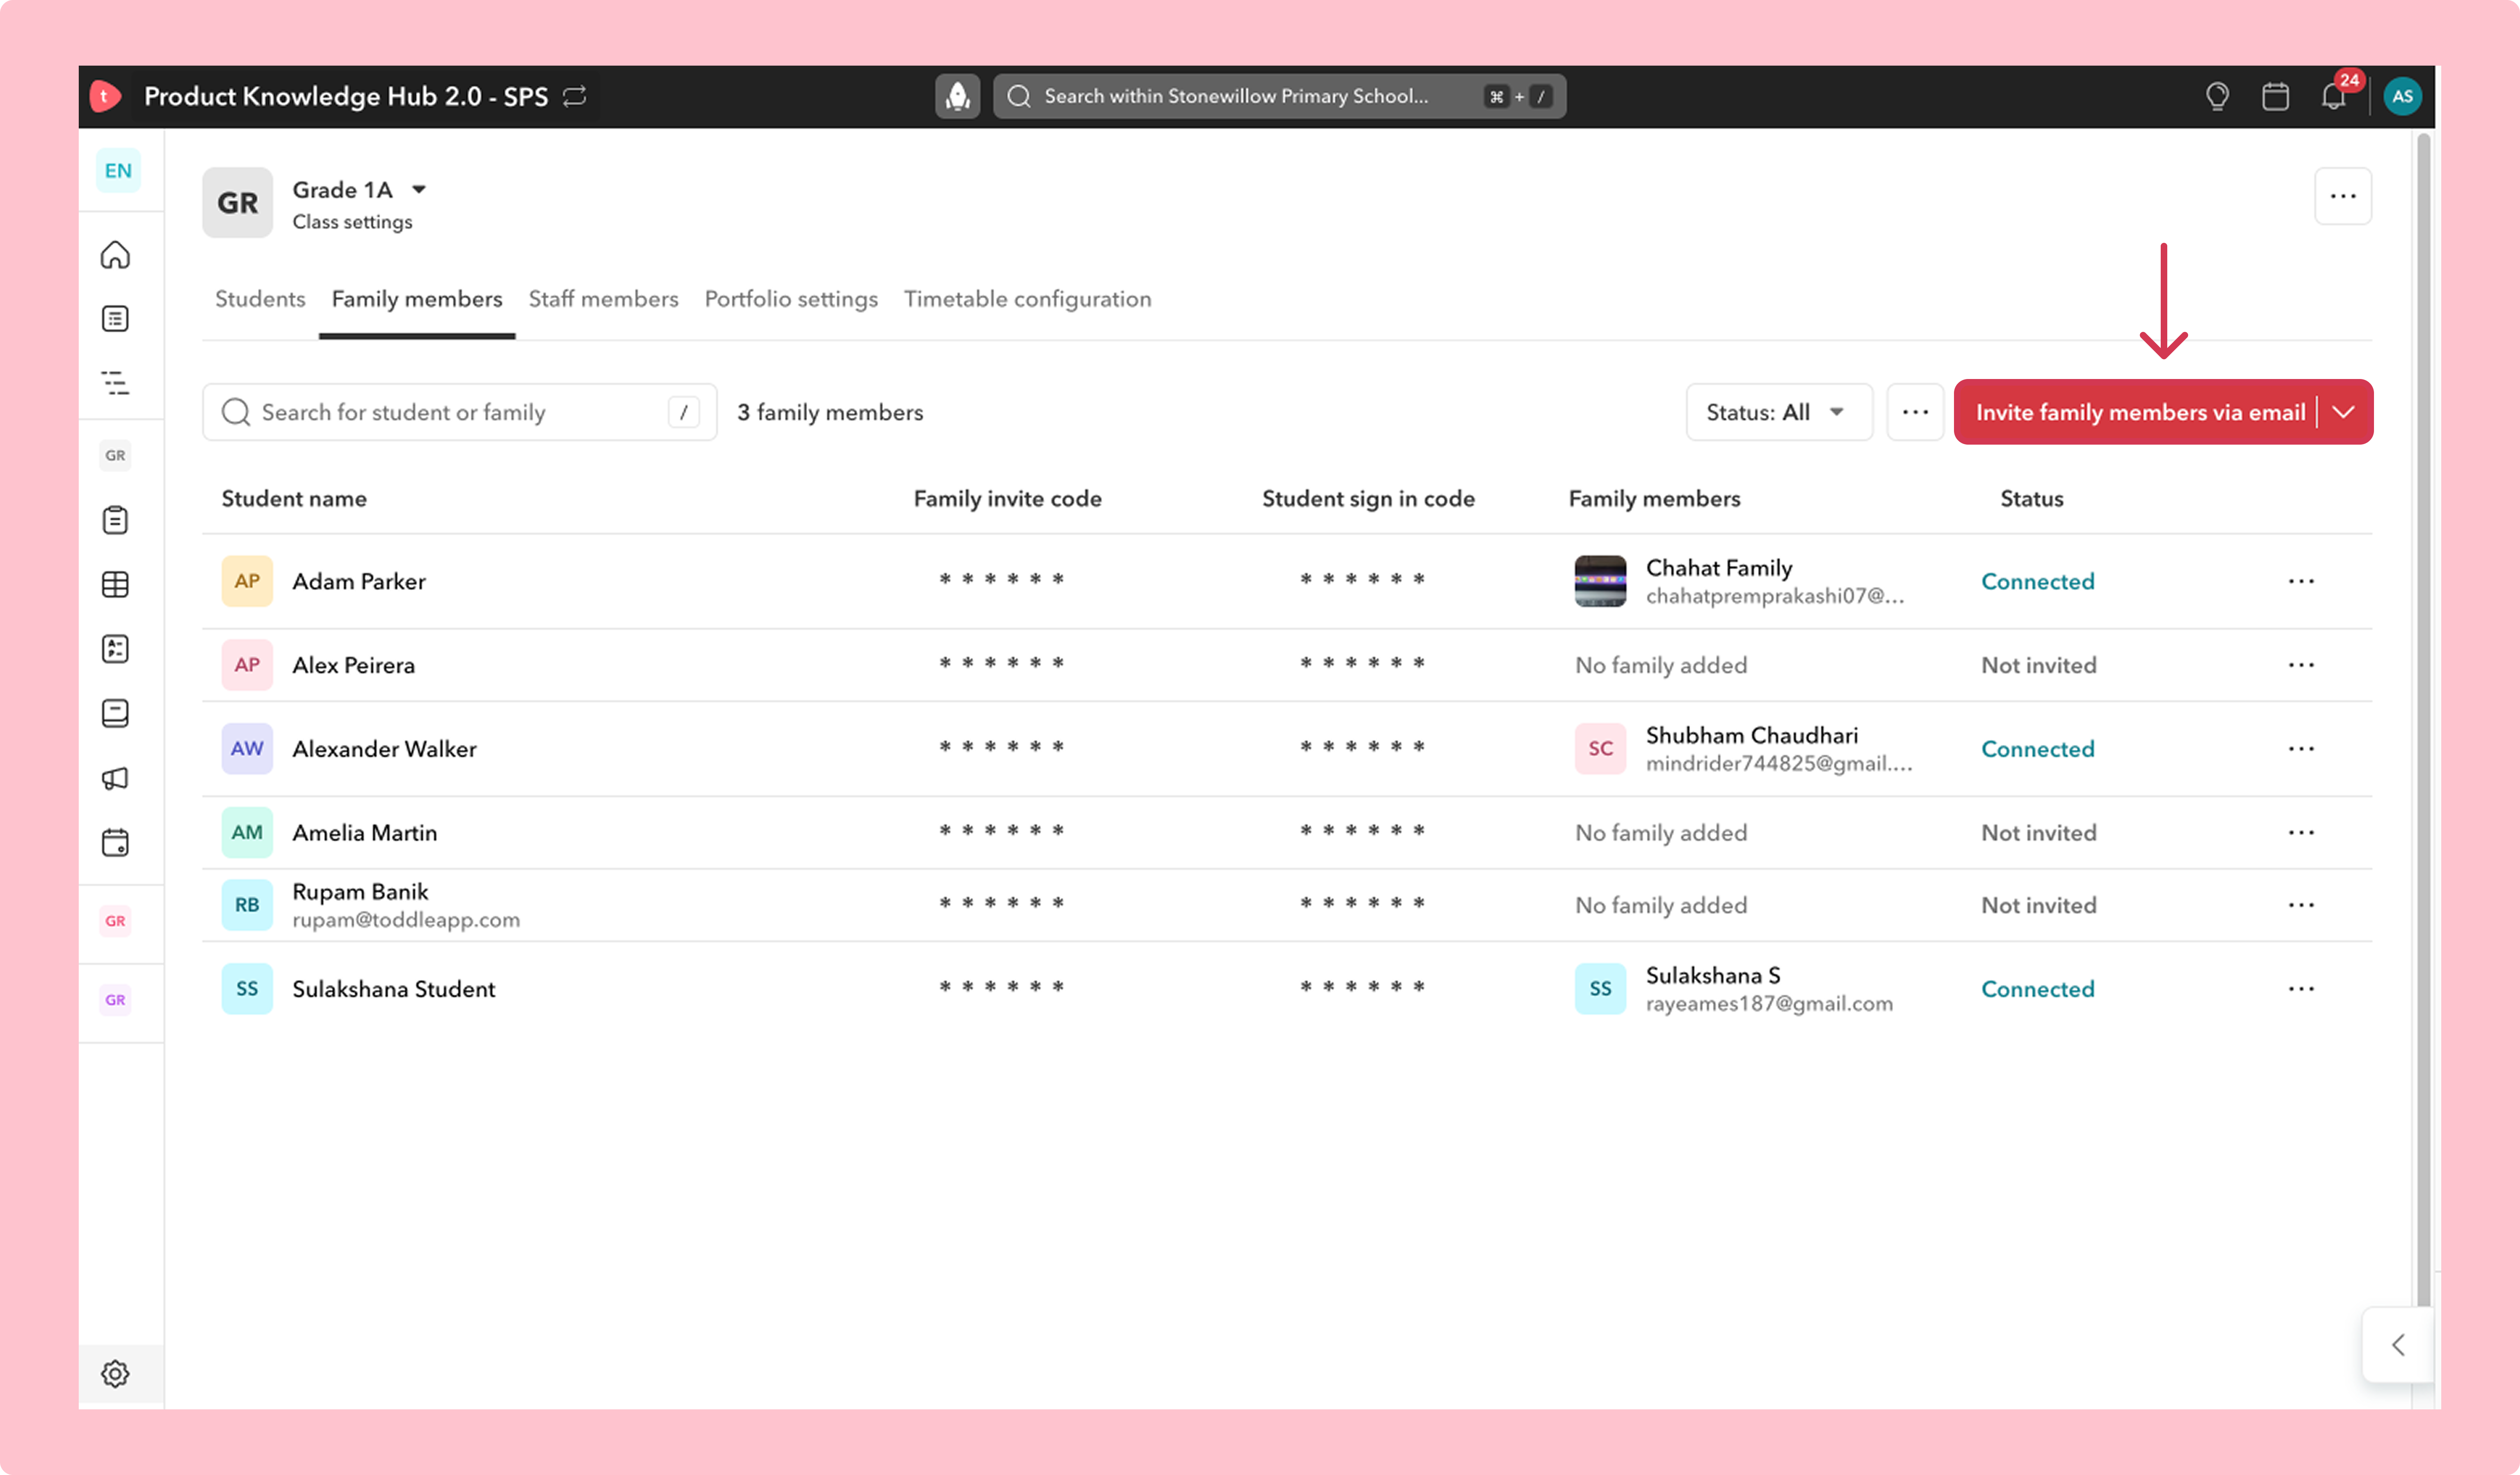2520x1475 pixels.
Task: Focus the Search for student or family box
Action: pos(460,412)
